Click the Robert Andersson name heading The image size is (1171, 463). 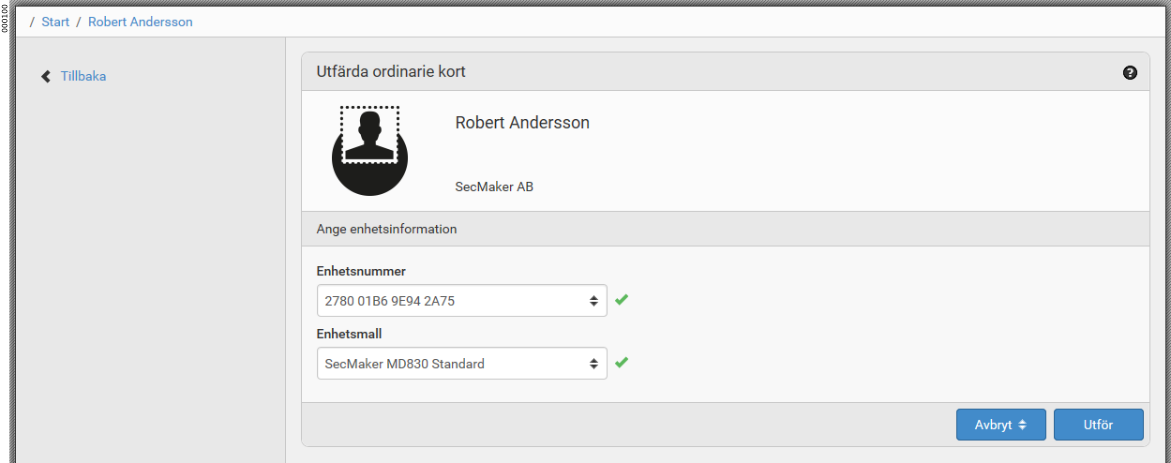click(x=522, y=123)
